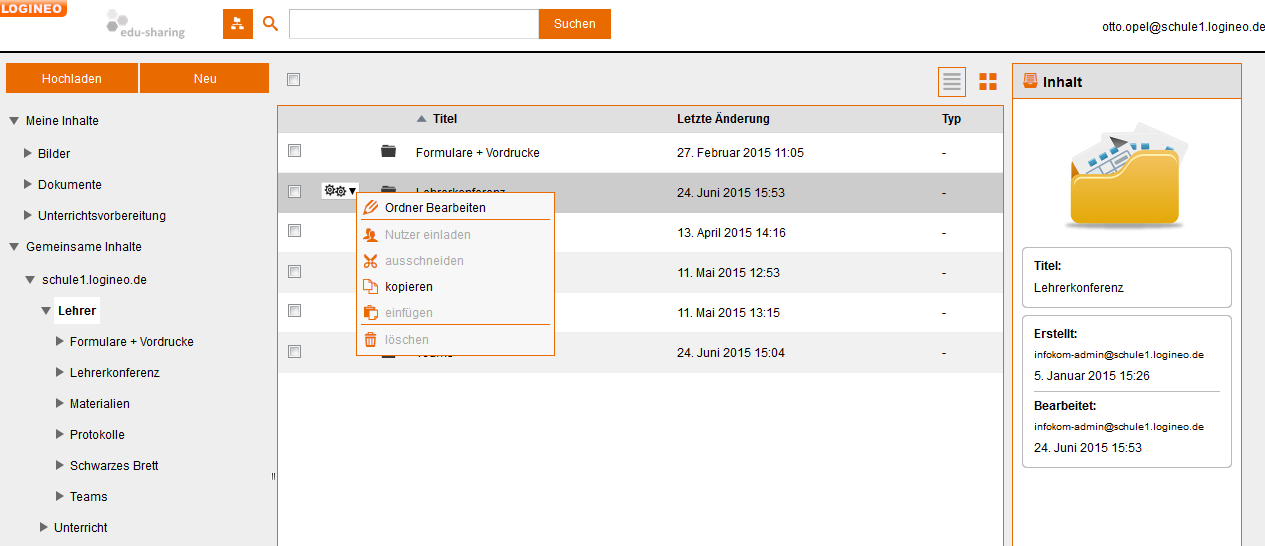Click clipboard icon beside einfügen
The image size is (1265, 546).
(x=371, y=313)
